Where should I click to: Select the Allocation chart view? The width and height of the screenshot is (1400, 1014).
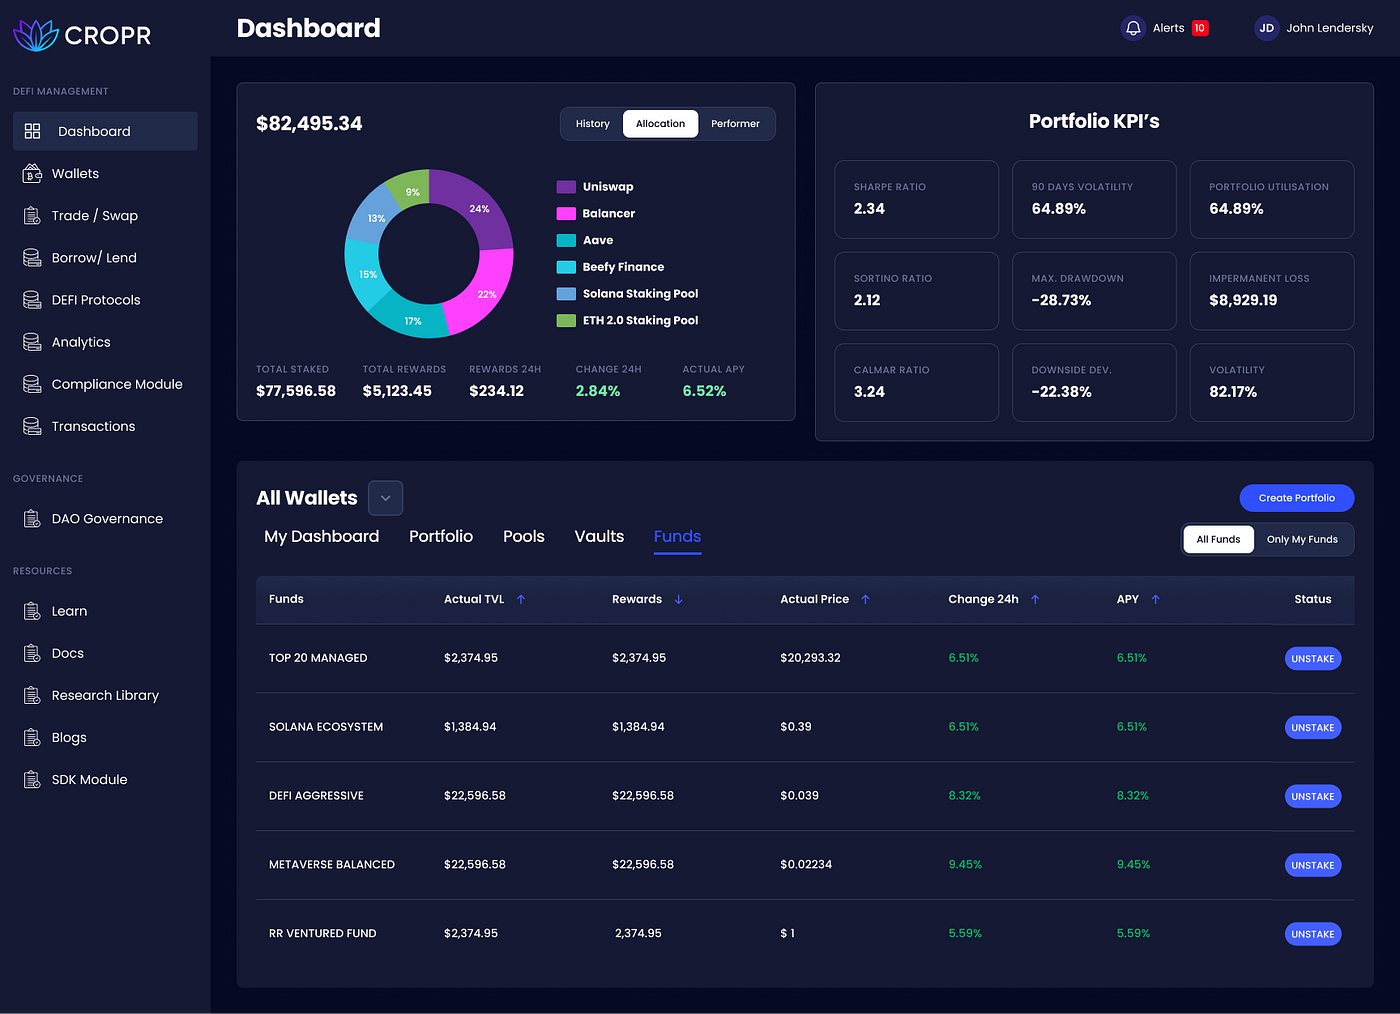click(x=661, y=124)
